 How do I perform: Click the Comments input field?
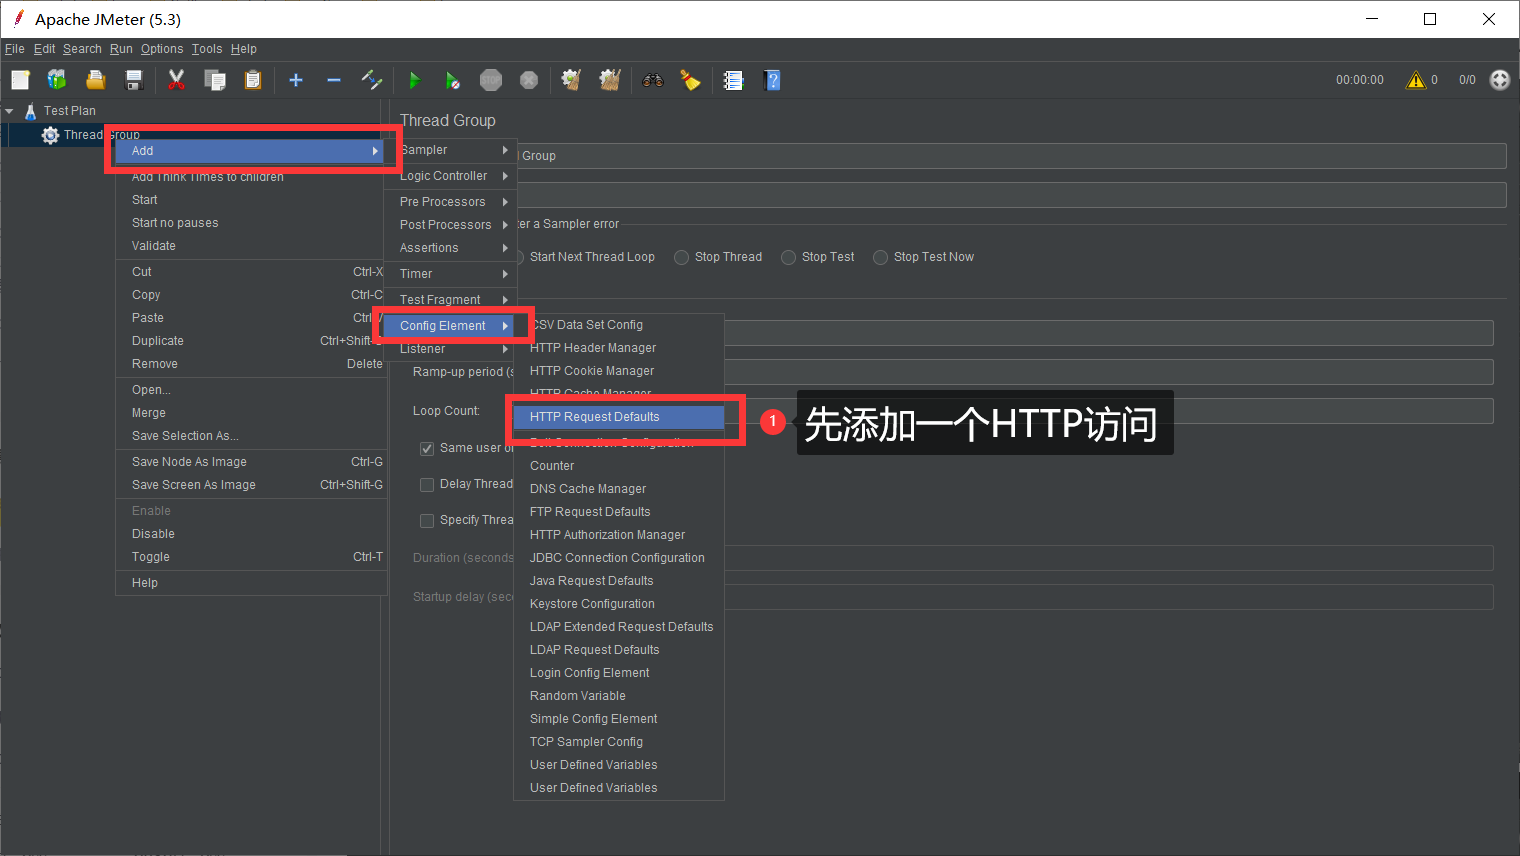coord(1012,195)
